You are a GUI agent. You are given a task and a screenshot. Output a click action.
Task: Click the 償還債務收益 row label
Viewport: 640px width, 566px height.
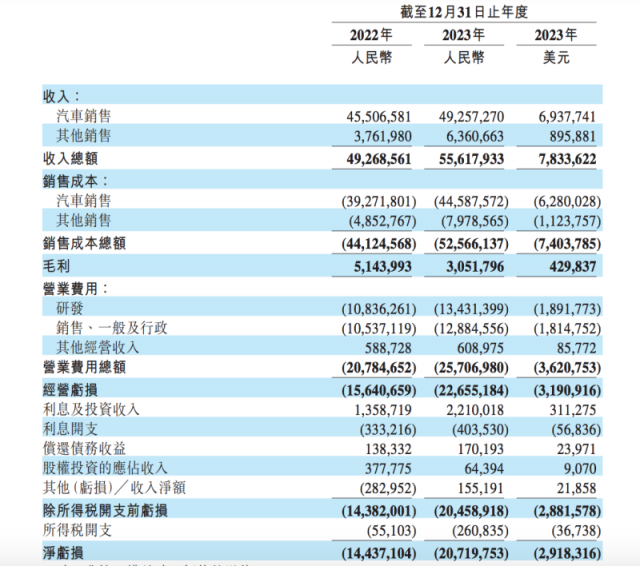click(x=84, y=448)
